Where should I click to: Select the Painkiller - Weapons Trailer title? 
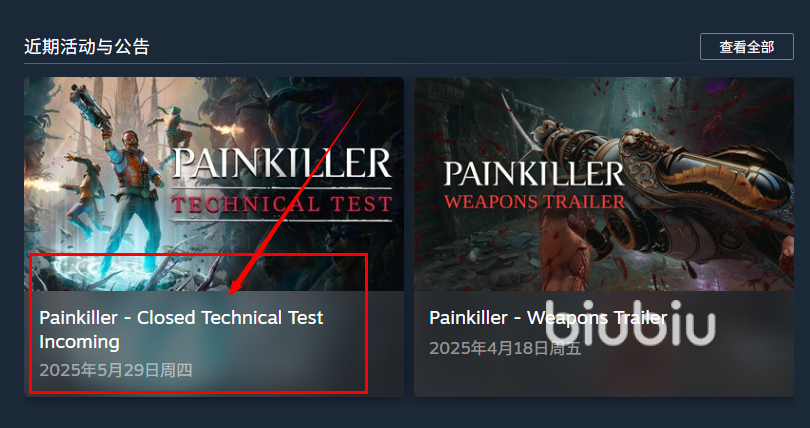(x=548, y=317)
